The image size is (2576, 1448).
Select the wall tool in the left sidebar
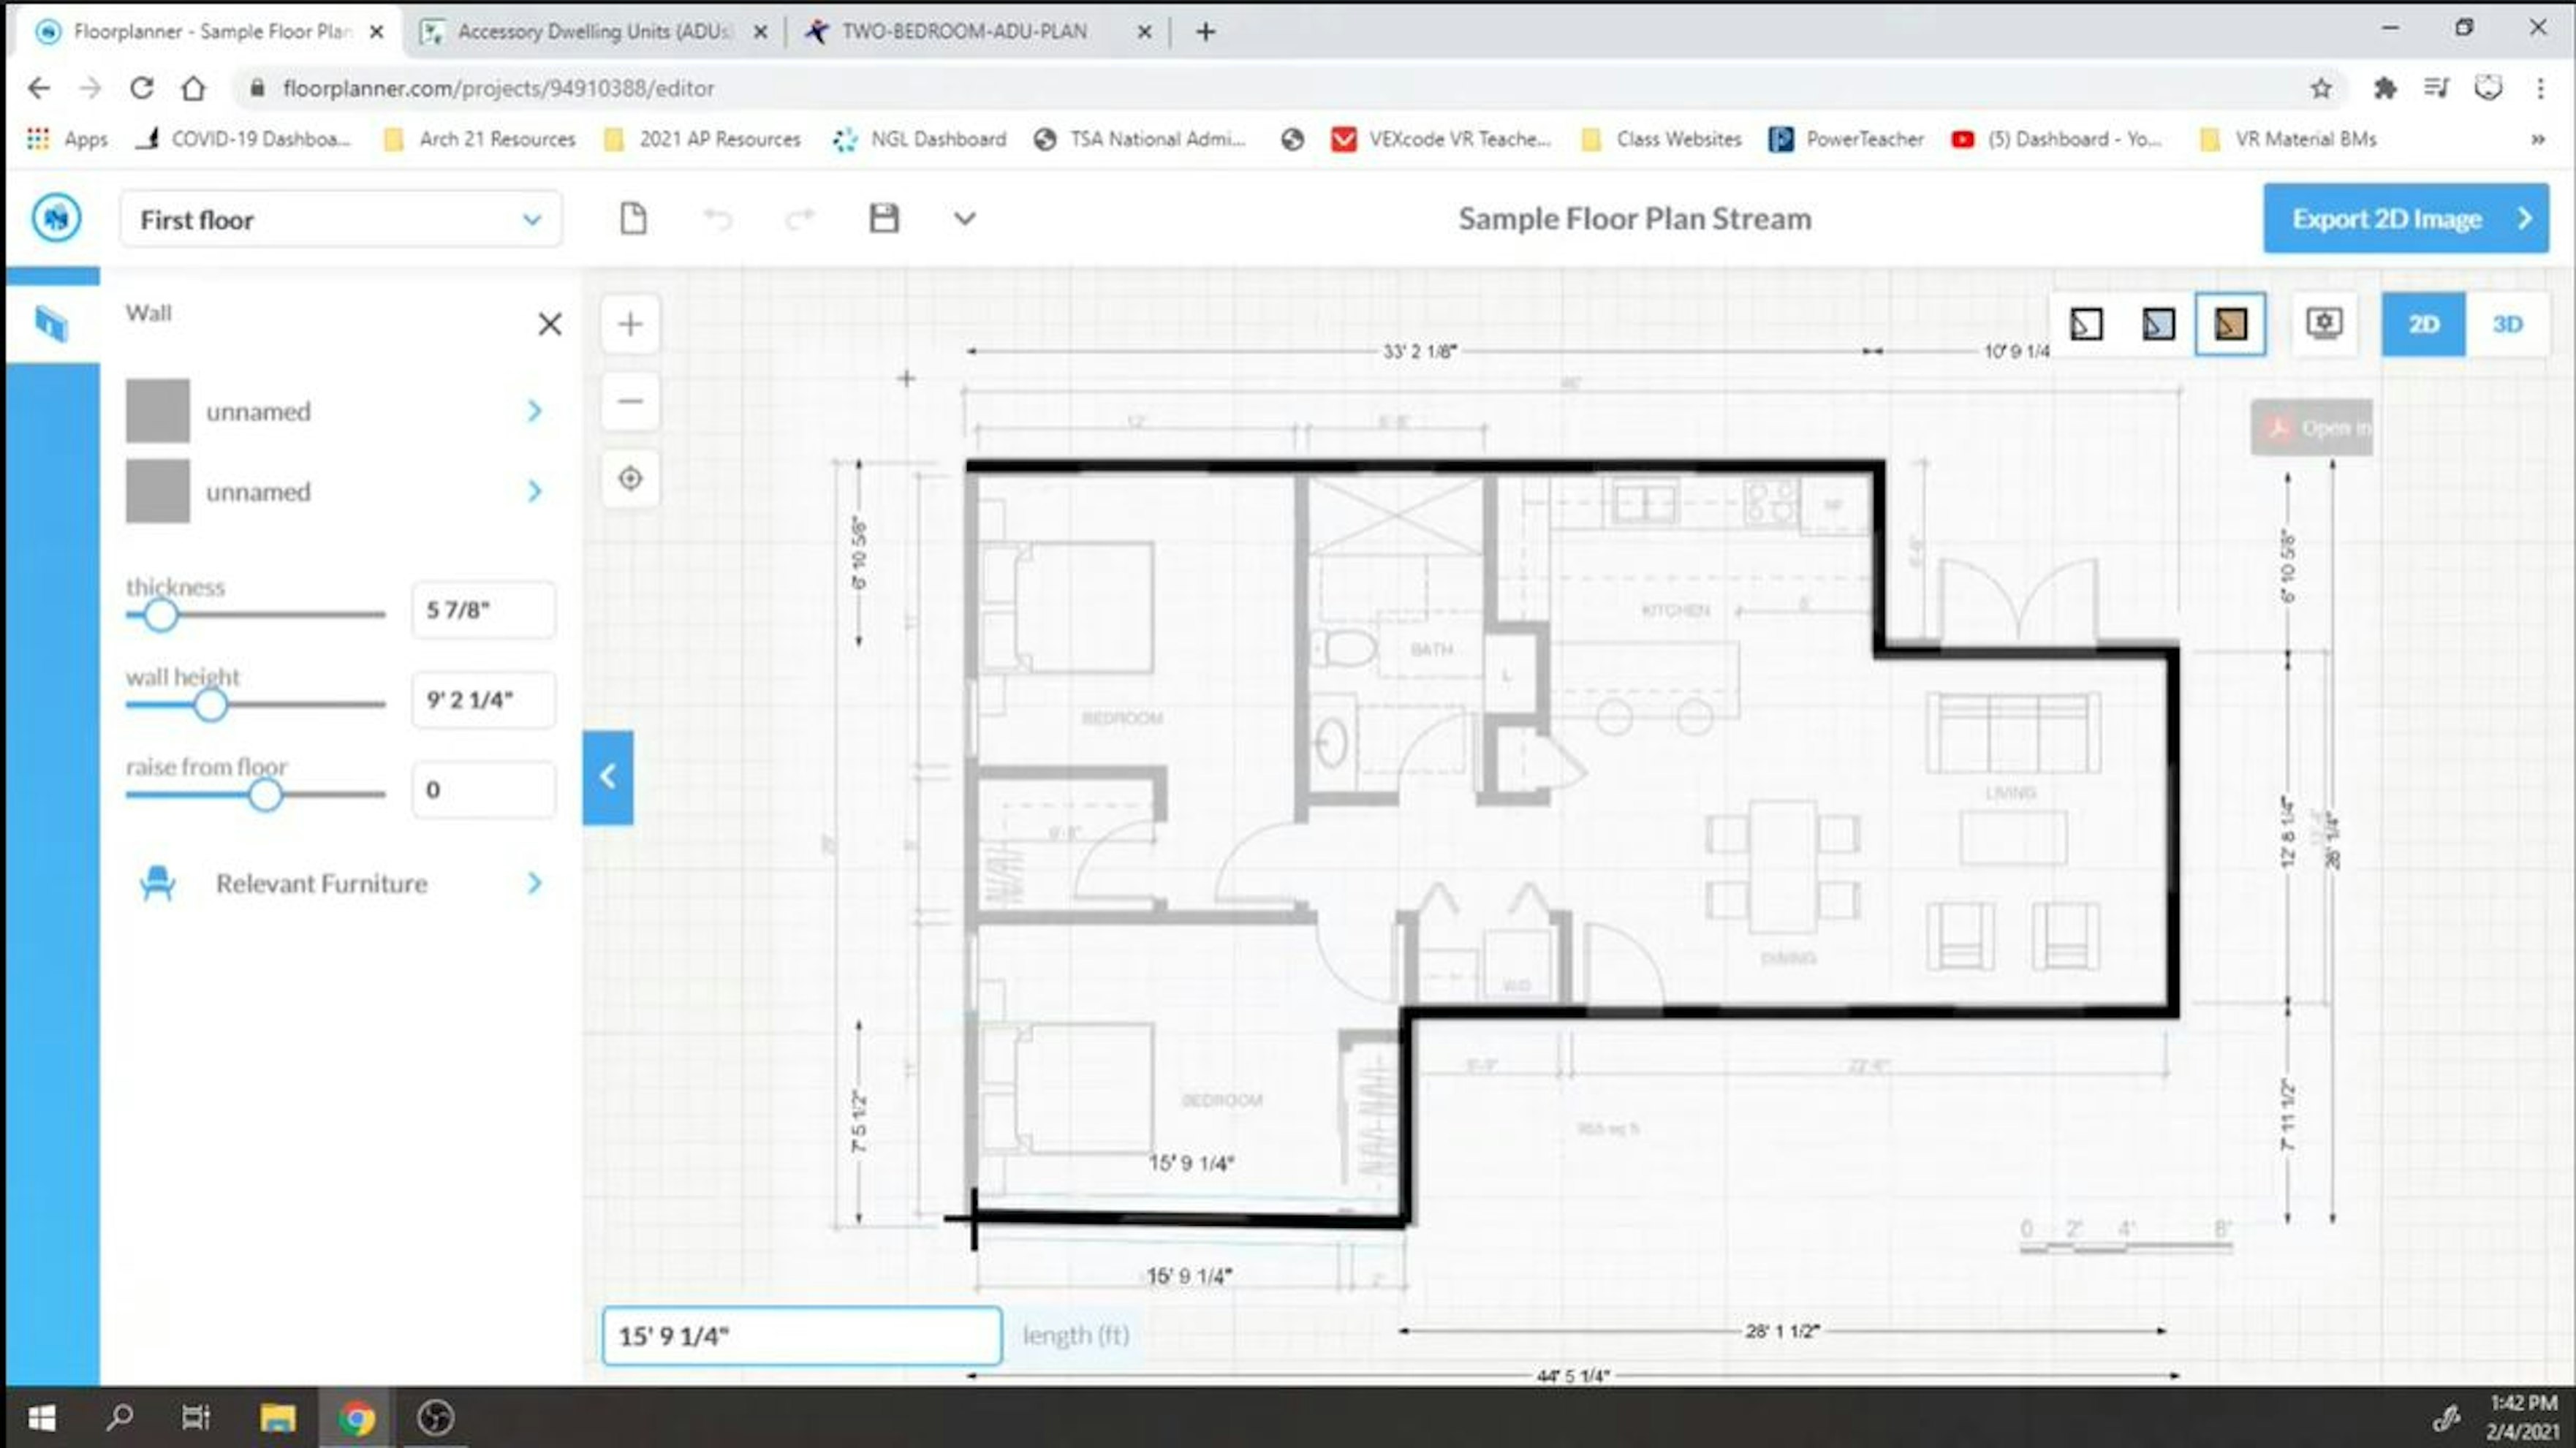click(x=51, y=324)
